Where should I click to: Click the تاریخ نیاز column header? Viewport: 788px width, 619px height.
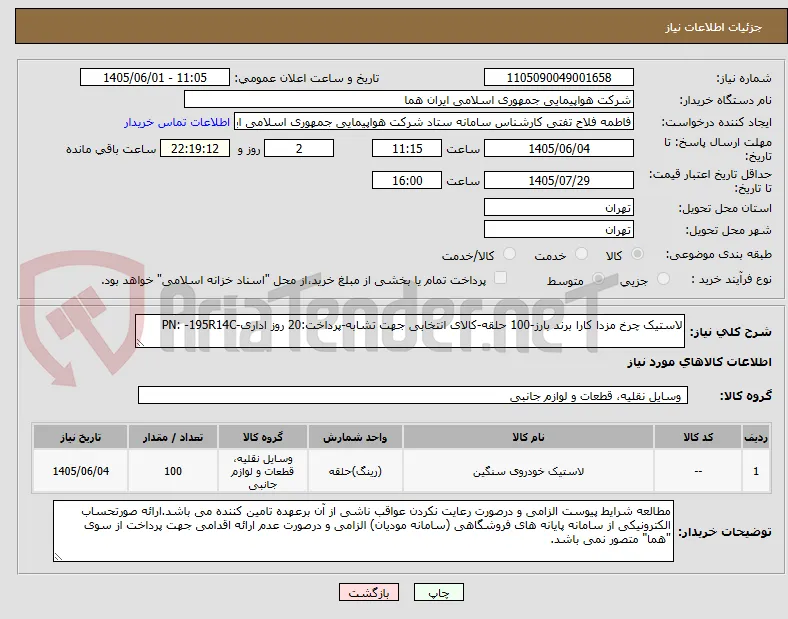80,437
